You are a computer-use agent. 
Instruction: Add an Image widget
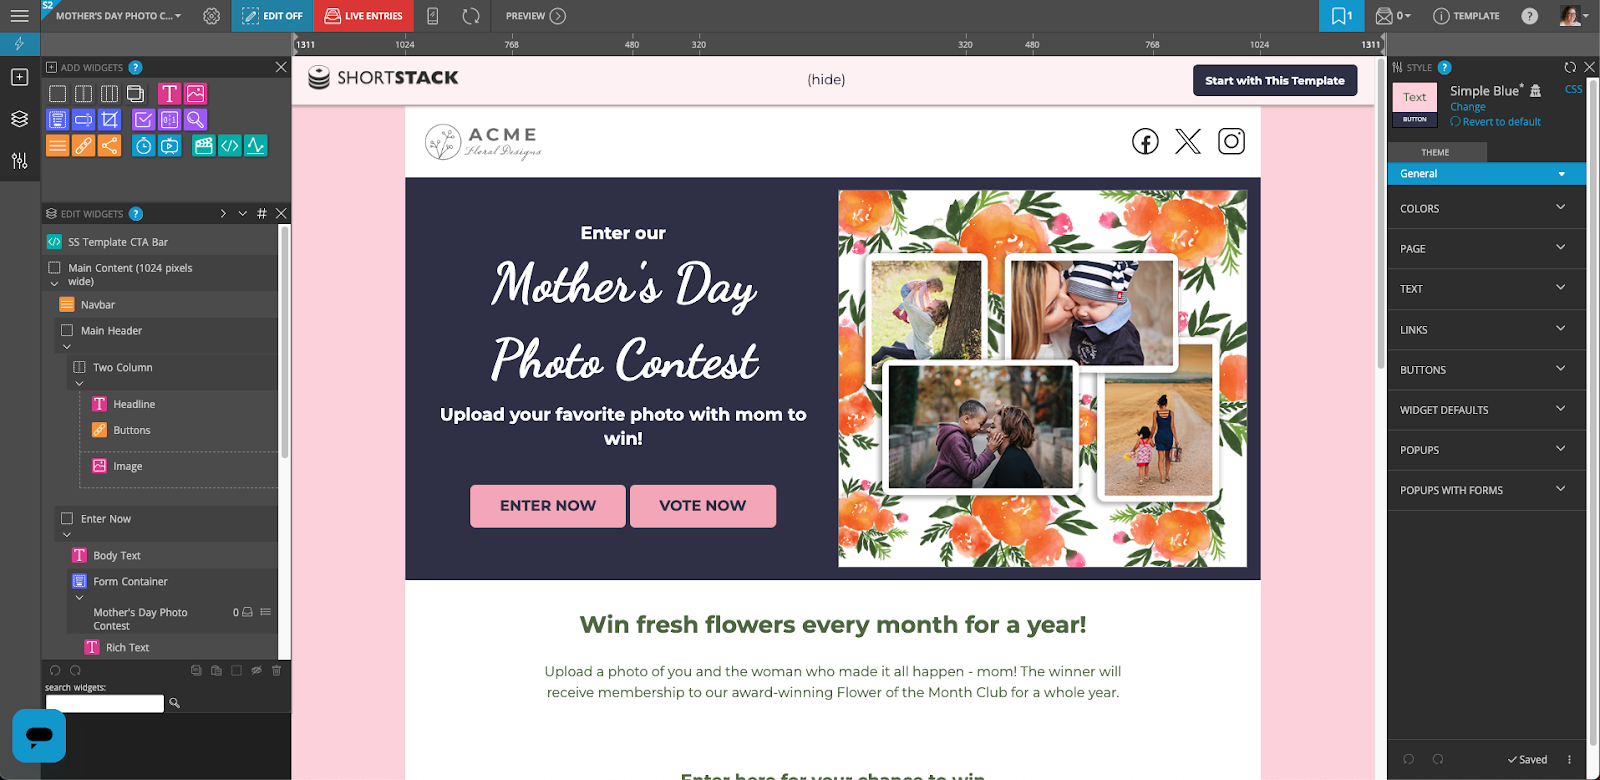(196, 94)
